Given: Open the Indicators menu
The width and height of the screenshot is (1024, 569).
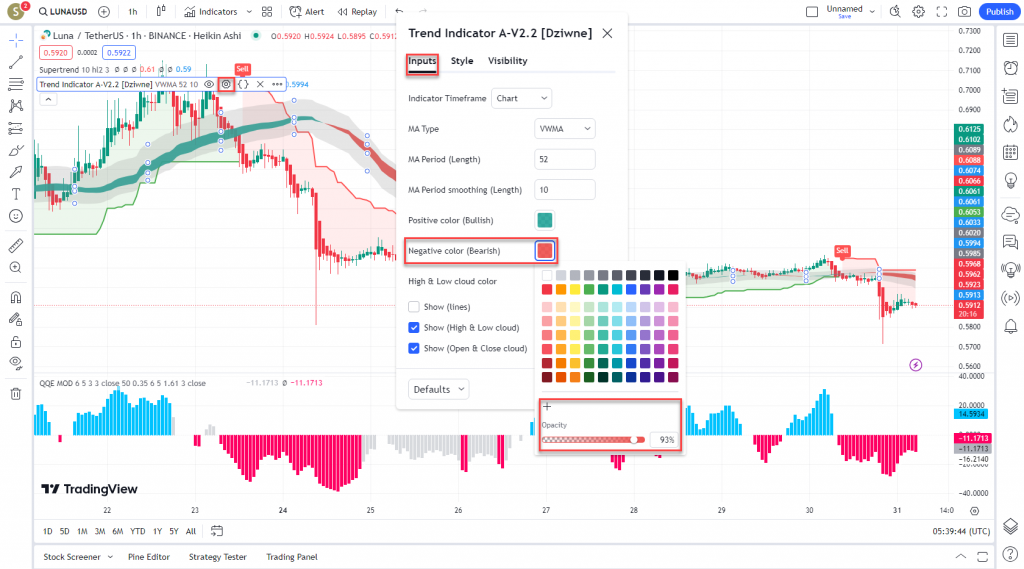Looking at the screenshot, I should pos(211,12).
